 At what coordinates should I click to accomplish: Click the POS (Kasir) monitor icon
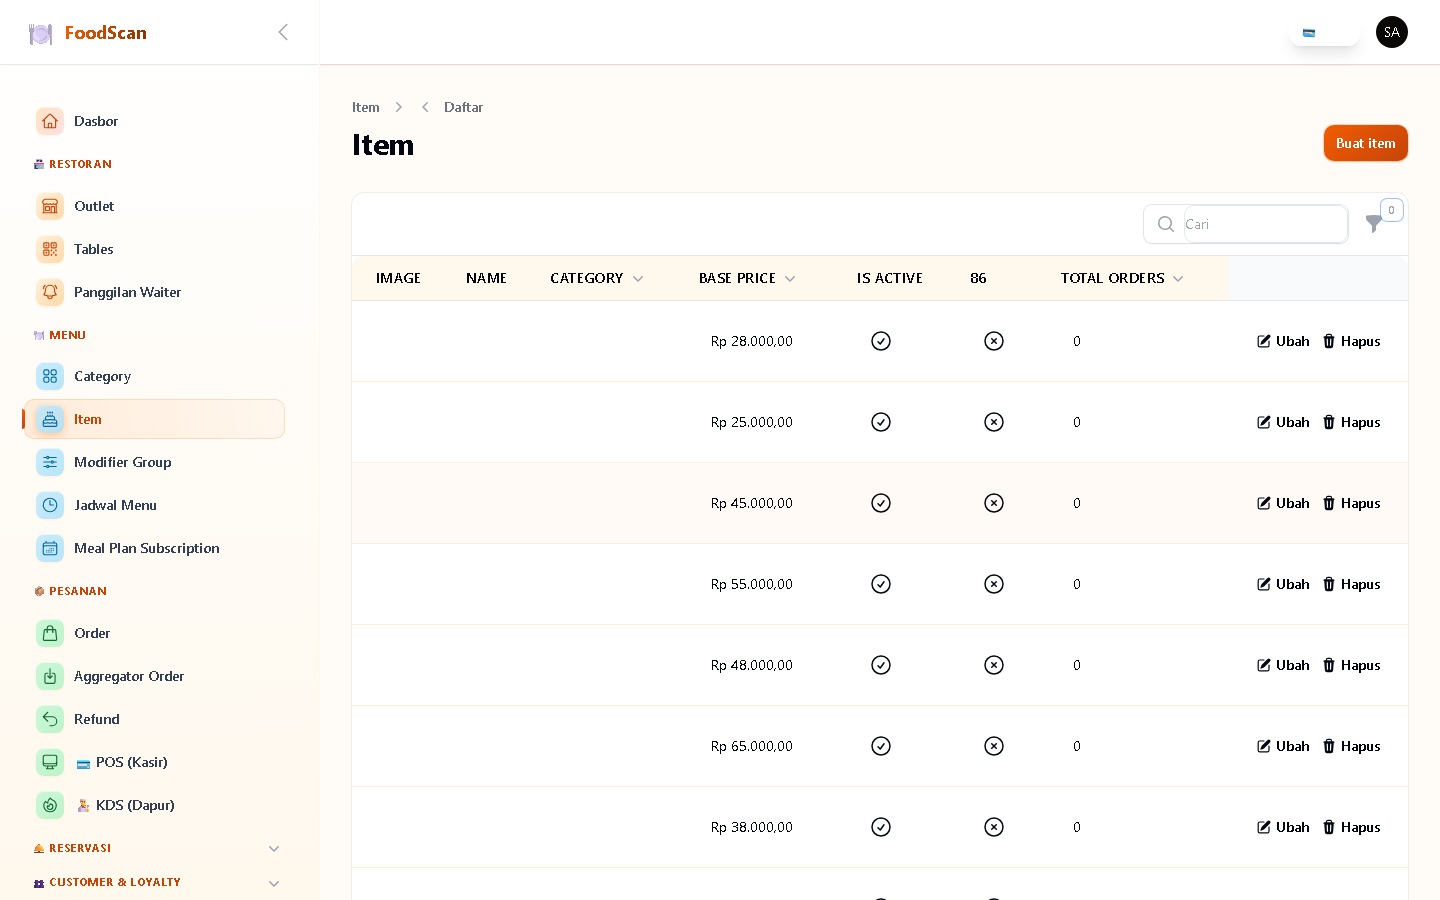click(50, 762)
